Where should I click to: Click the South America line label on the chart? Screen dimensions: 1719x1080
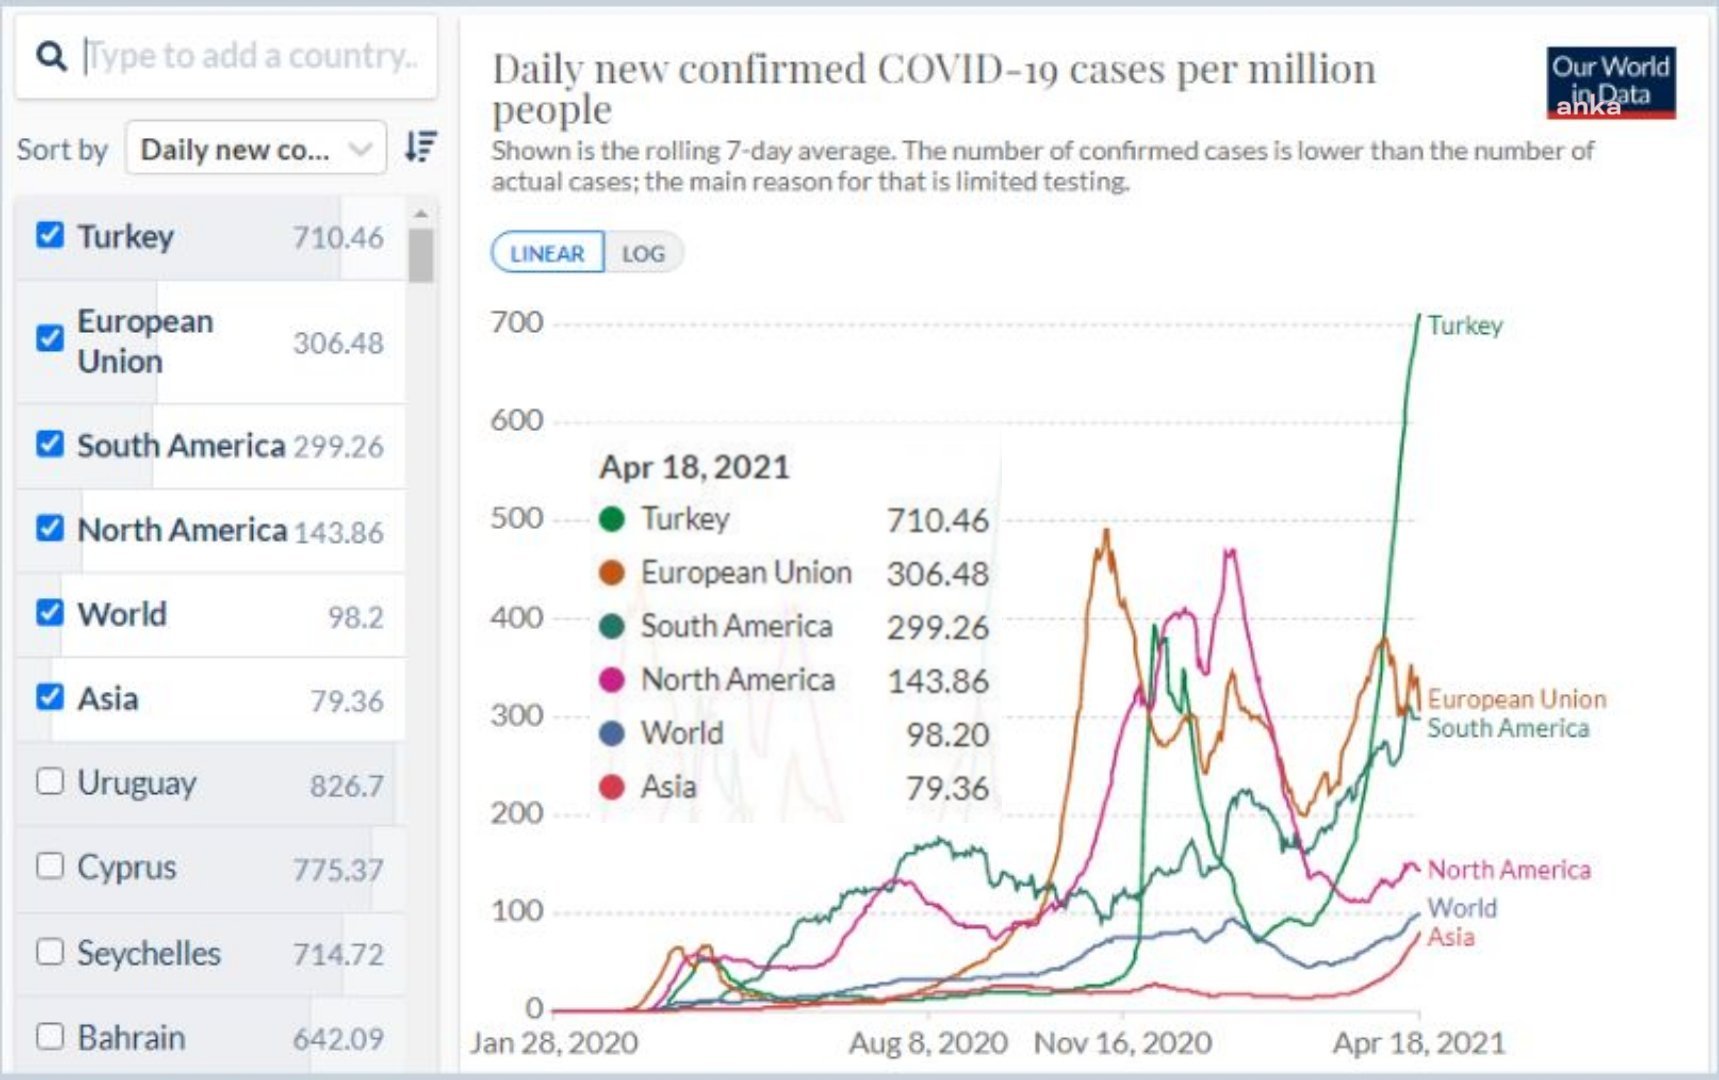pos(1508,729)
